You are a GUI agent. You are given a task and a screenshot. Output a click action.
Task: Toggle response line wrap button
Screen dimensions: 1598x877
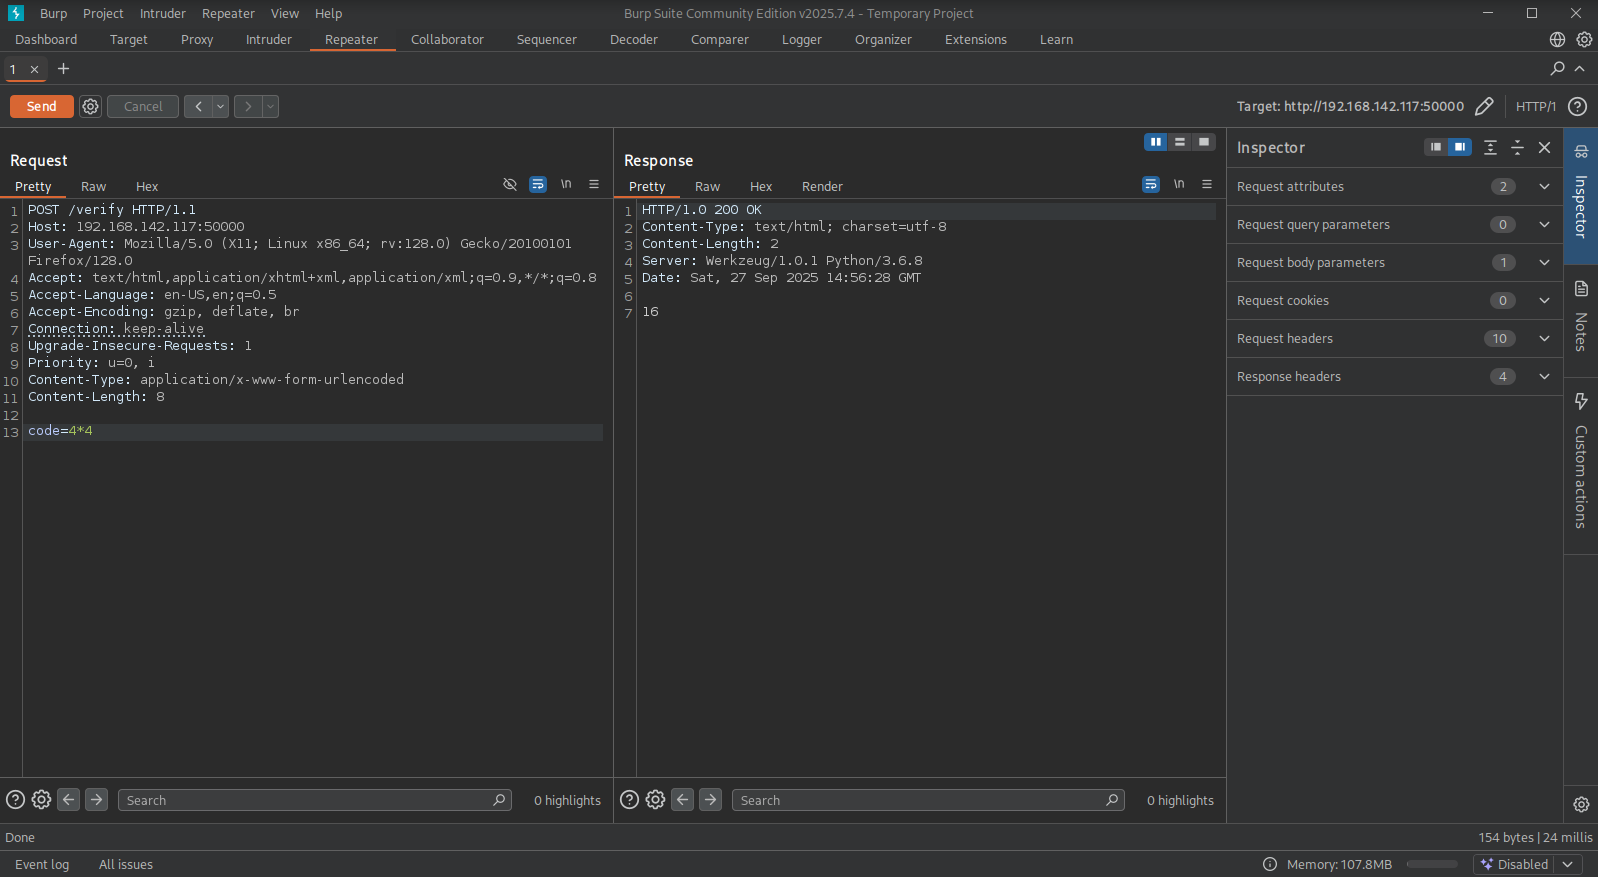click(1151, 185)
